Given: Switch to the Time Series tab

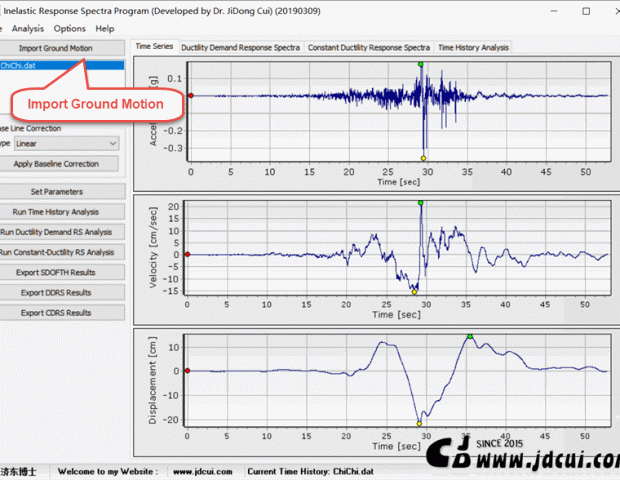Looking at the screenshot, I should pos(155,47).
